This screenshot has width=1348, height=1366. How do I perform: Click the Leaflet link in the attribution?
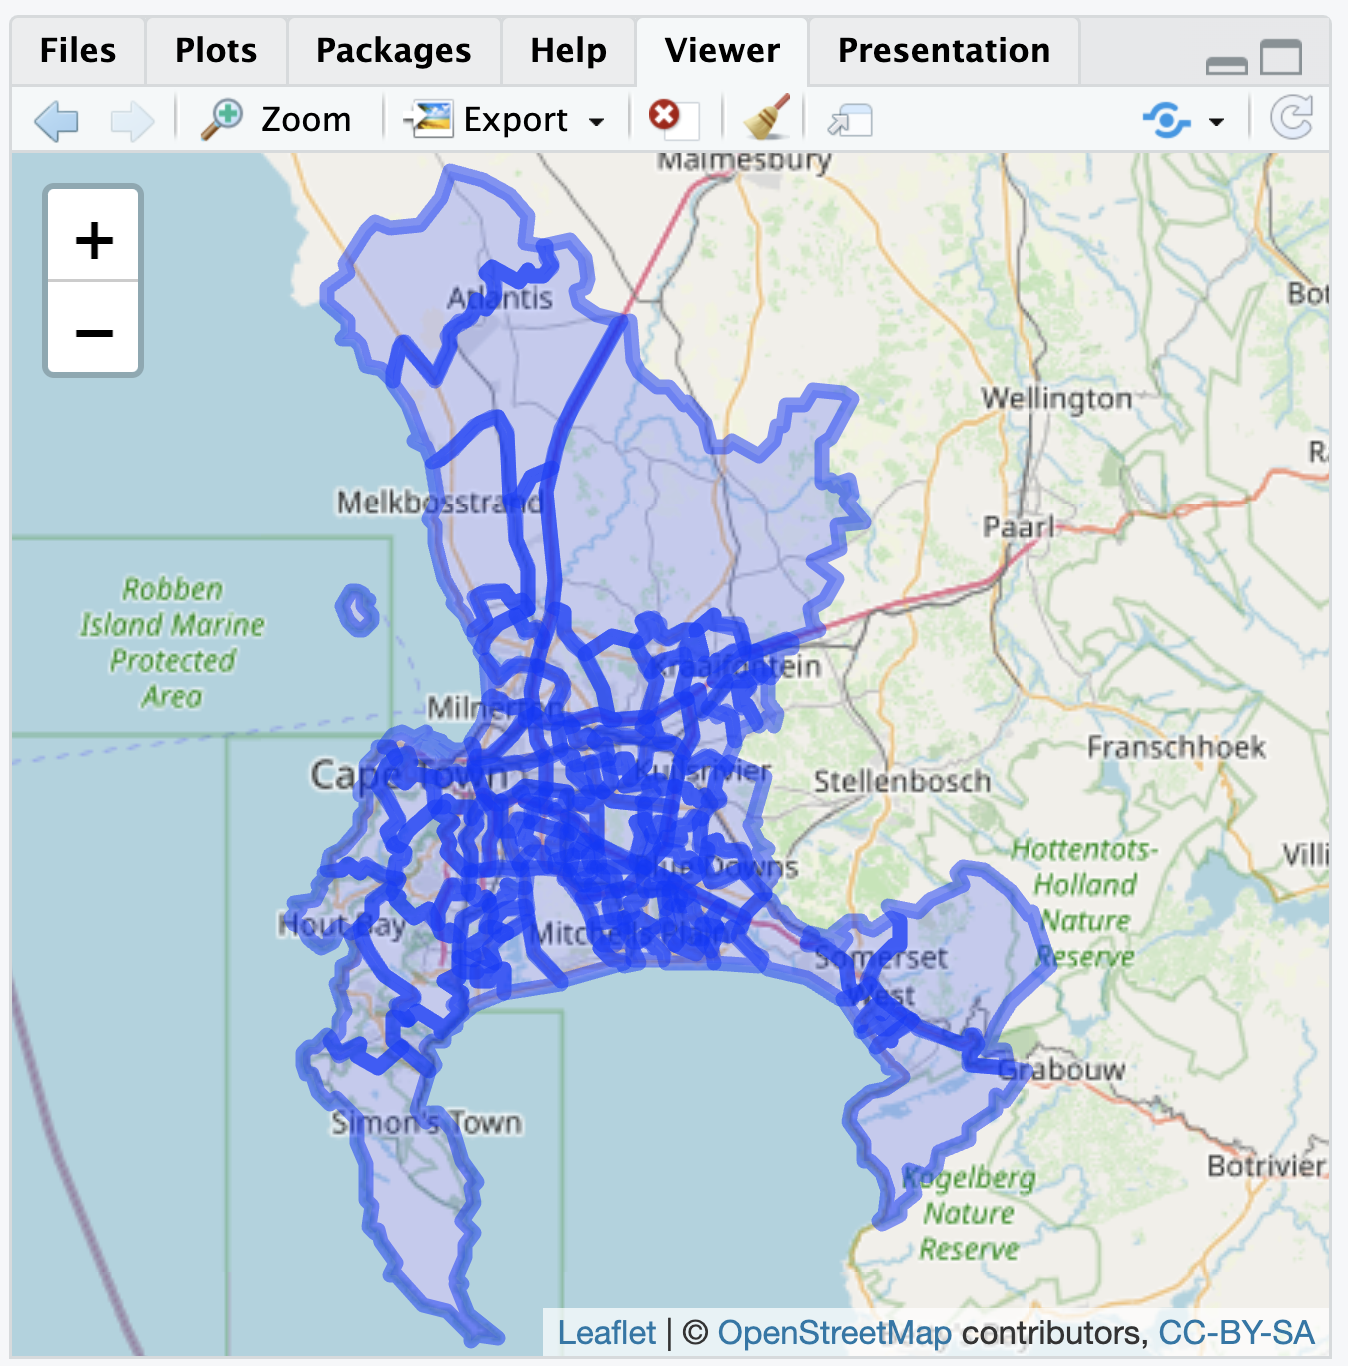(x=608, y=1333)
